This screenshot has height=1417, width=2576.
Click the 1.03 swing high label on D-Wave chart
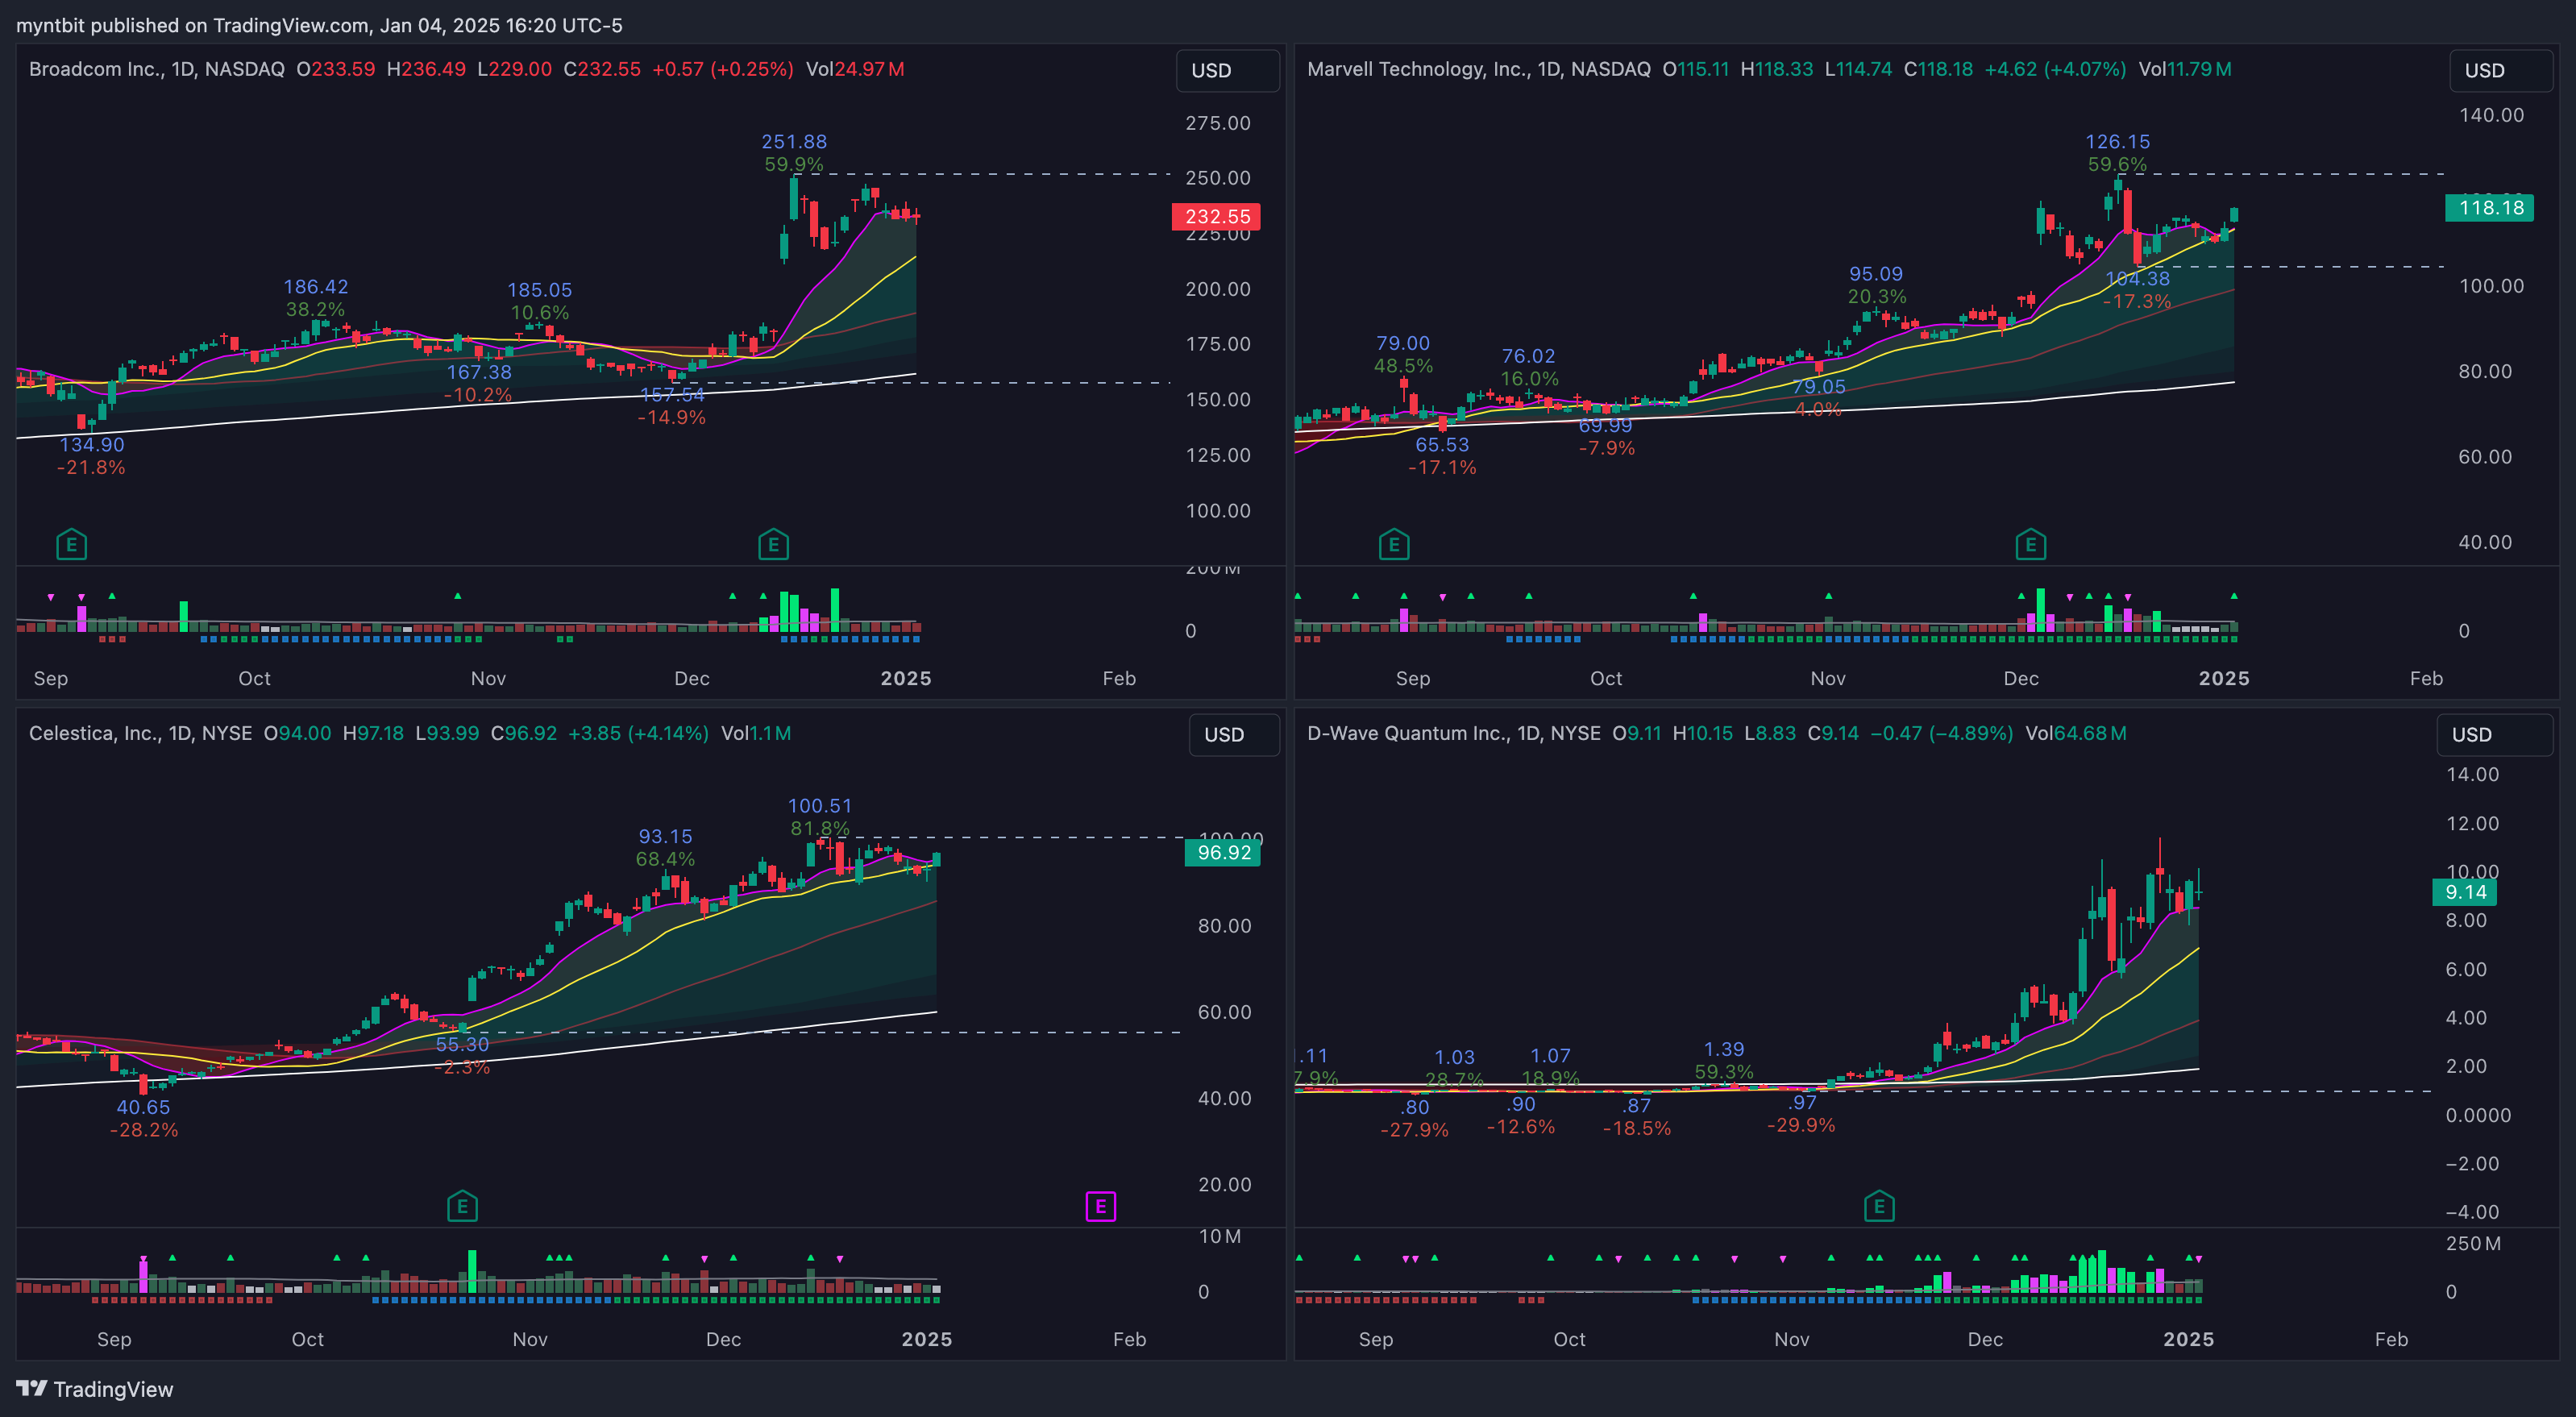pos(1455,1057)
